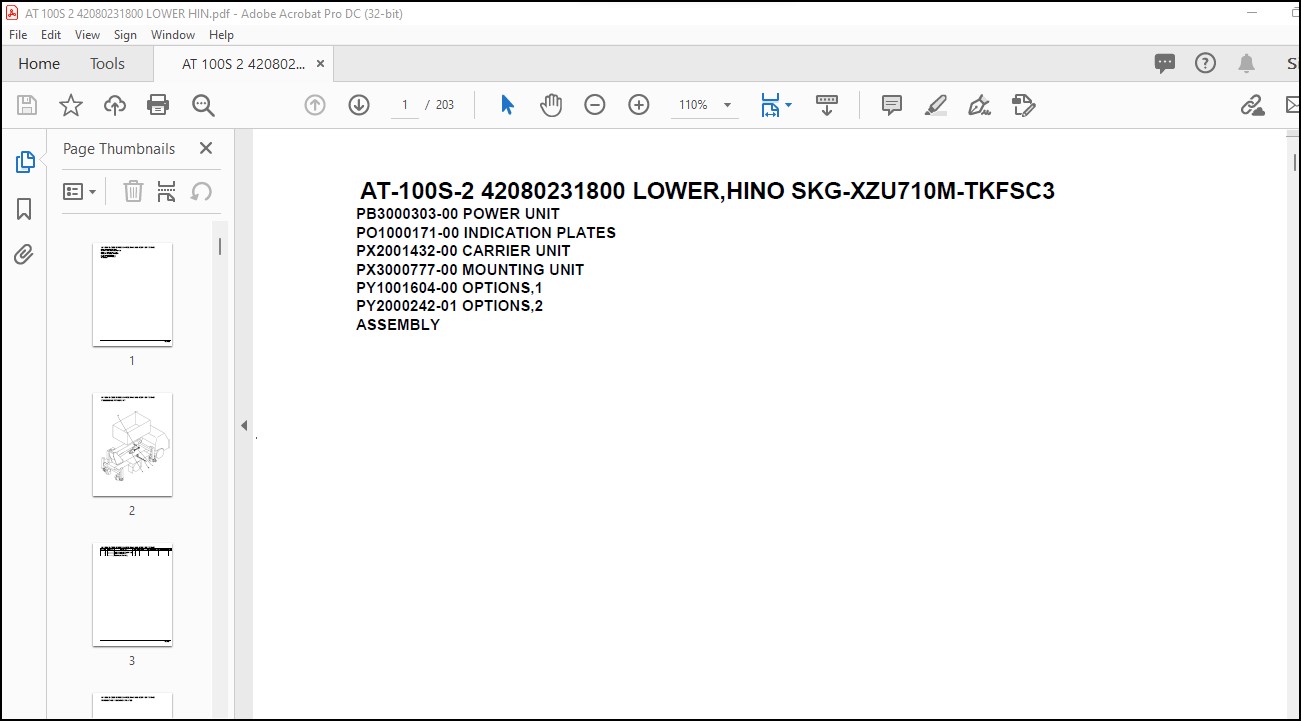Zoom out with the minus button

tap(595, 105)
